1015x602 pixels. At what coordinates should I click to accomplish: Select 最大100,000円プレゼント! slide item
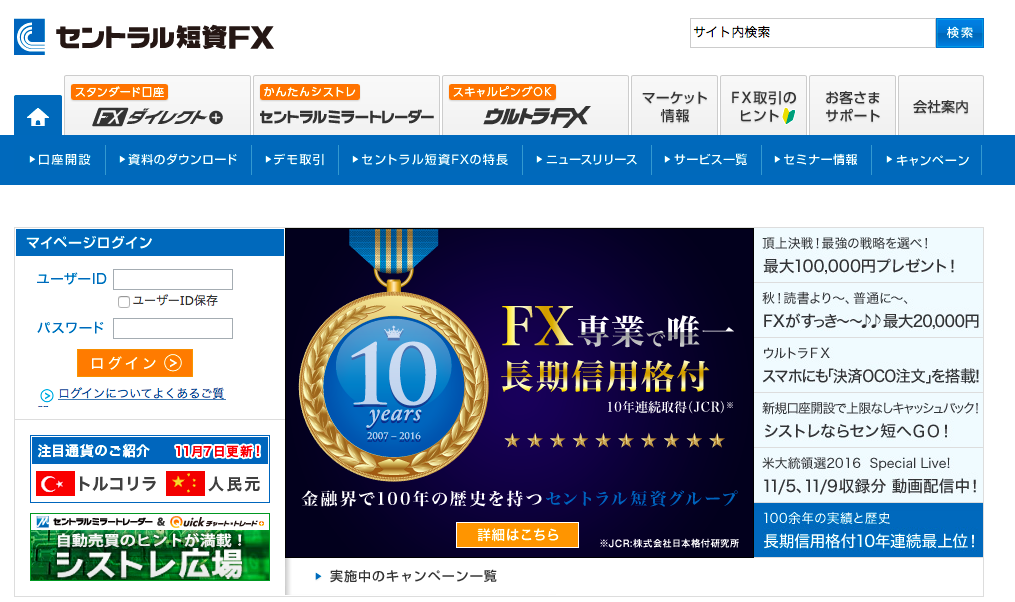(869, 255)
